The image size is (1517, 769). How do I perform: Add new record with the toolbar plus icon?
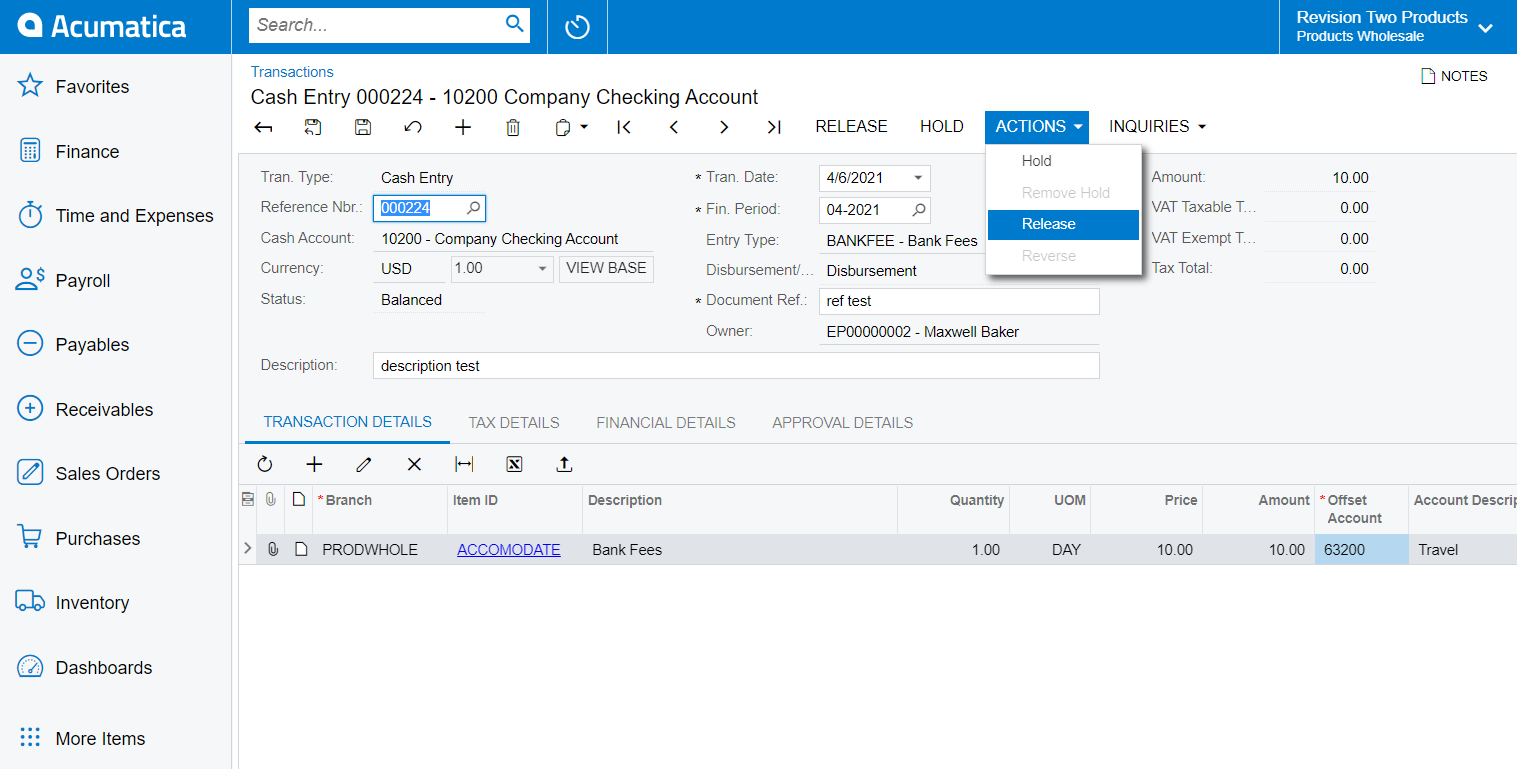point(463,127)
